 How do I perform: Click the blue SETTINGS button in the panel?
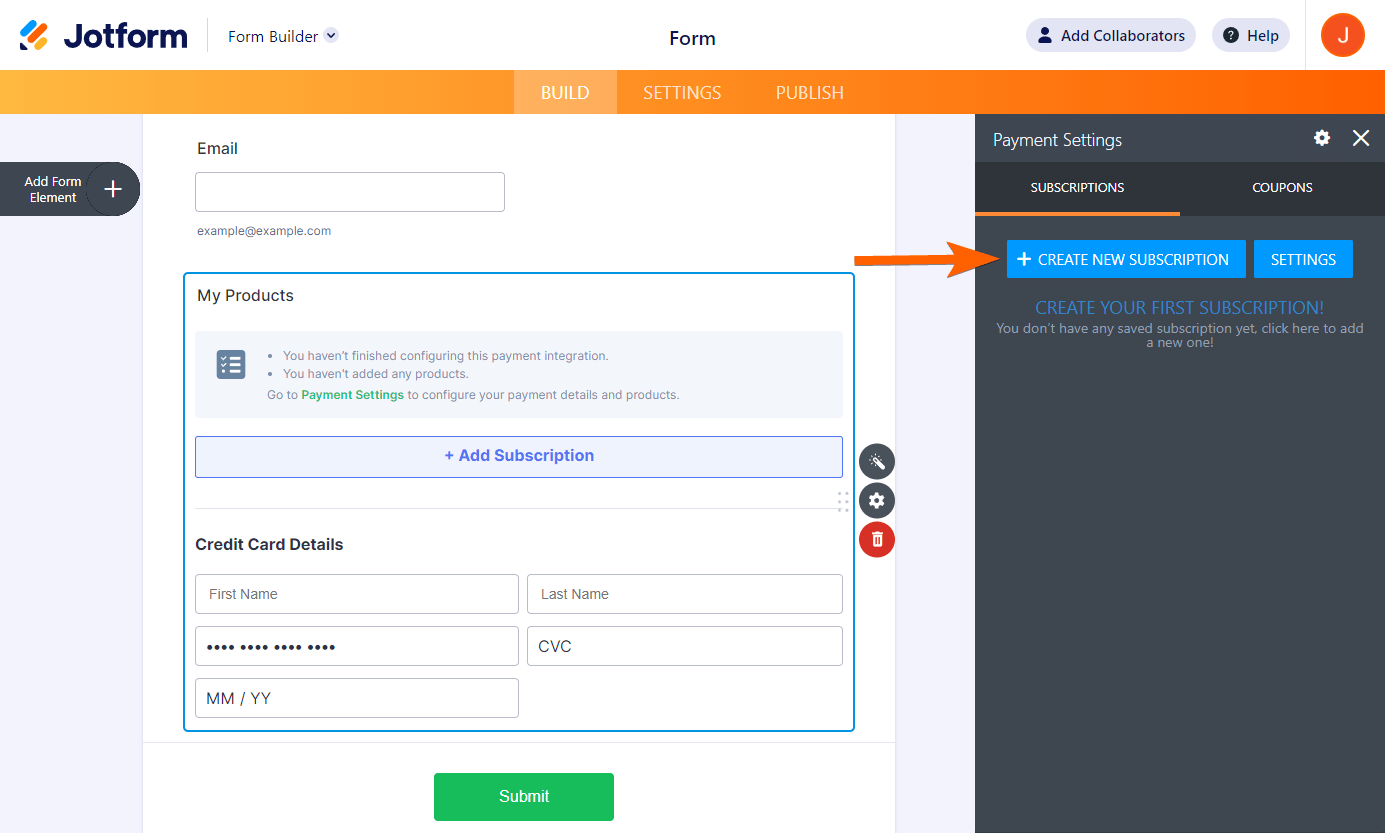[x=1302, y=259]
